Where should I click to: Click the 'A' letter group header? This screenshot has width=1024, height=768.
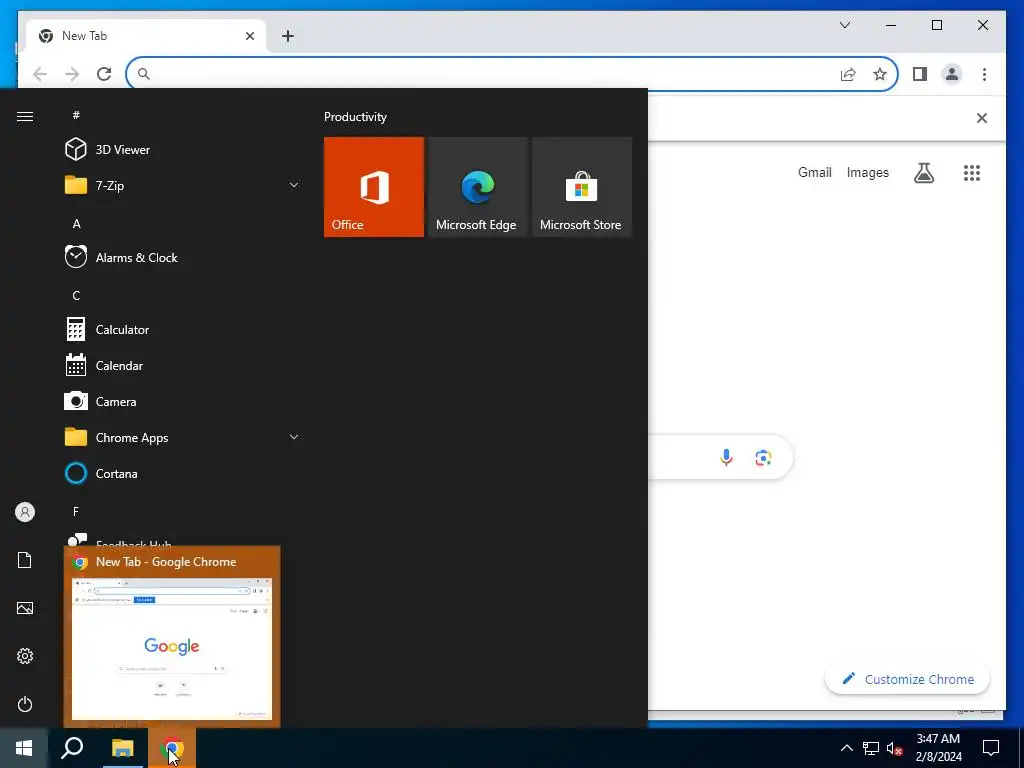[x=76, y=223]
